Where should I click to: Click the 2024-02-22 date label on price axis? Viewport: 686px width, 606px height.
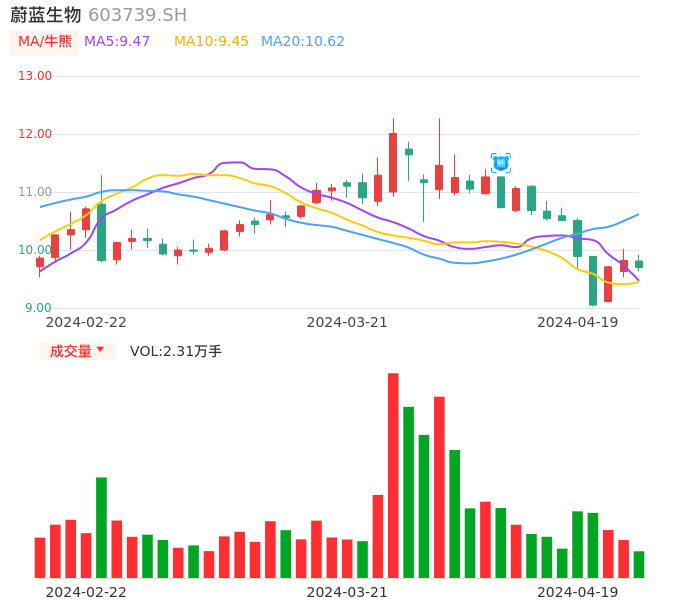[86, 322]
